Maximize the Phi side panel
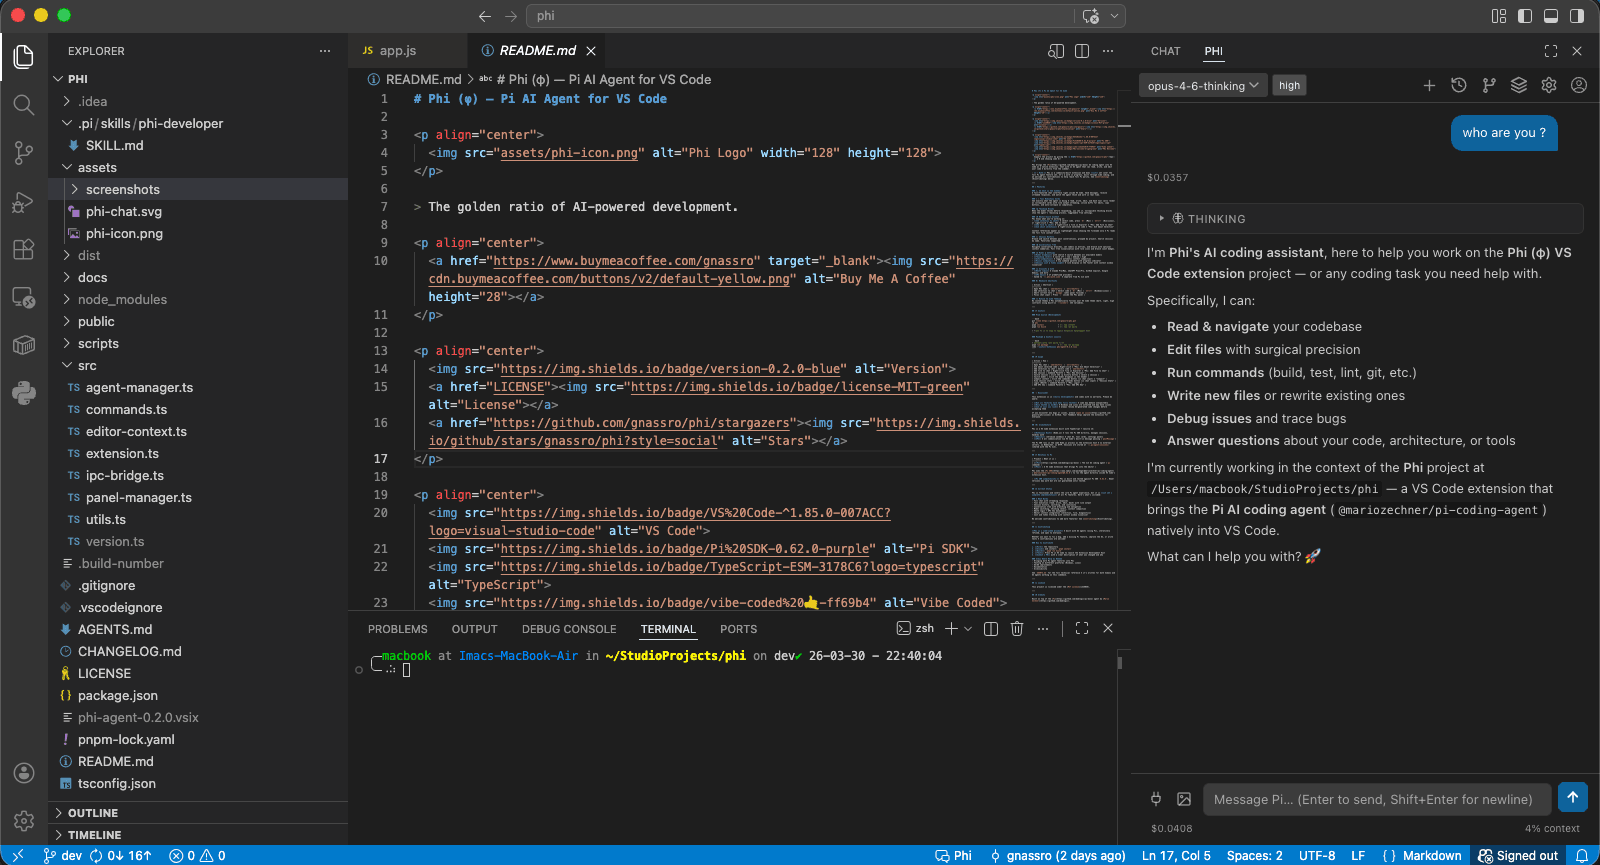1600x865 pixels. 1551,51
